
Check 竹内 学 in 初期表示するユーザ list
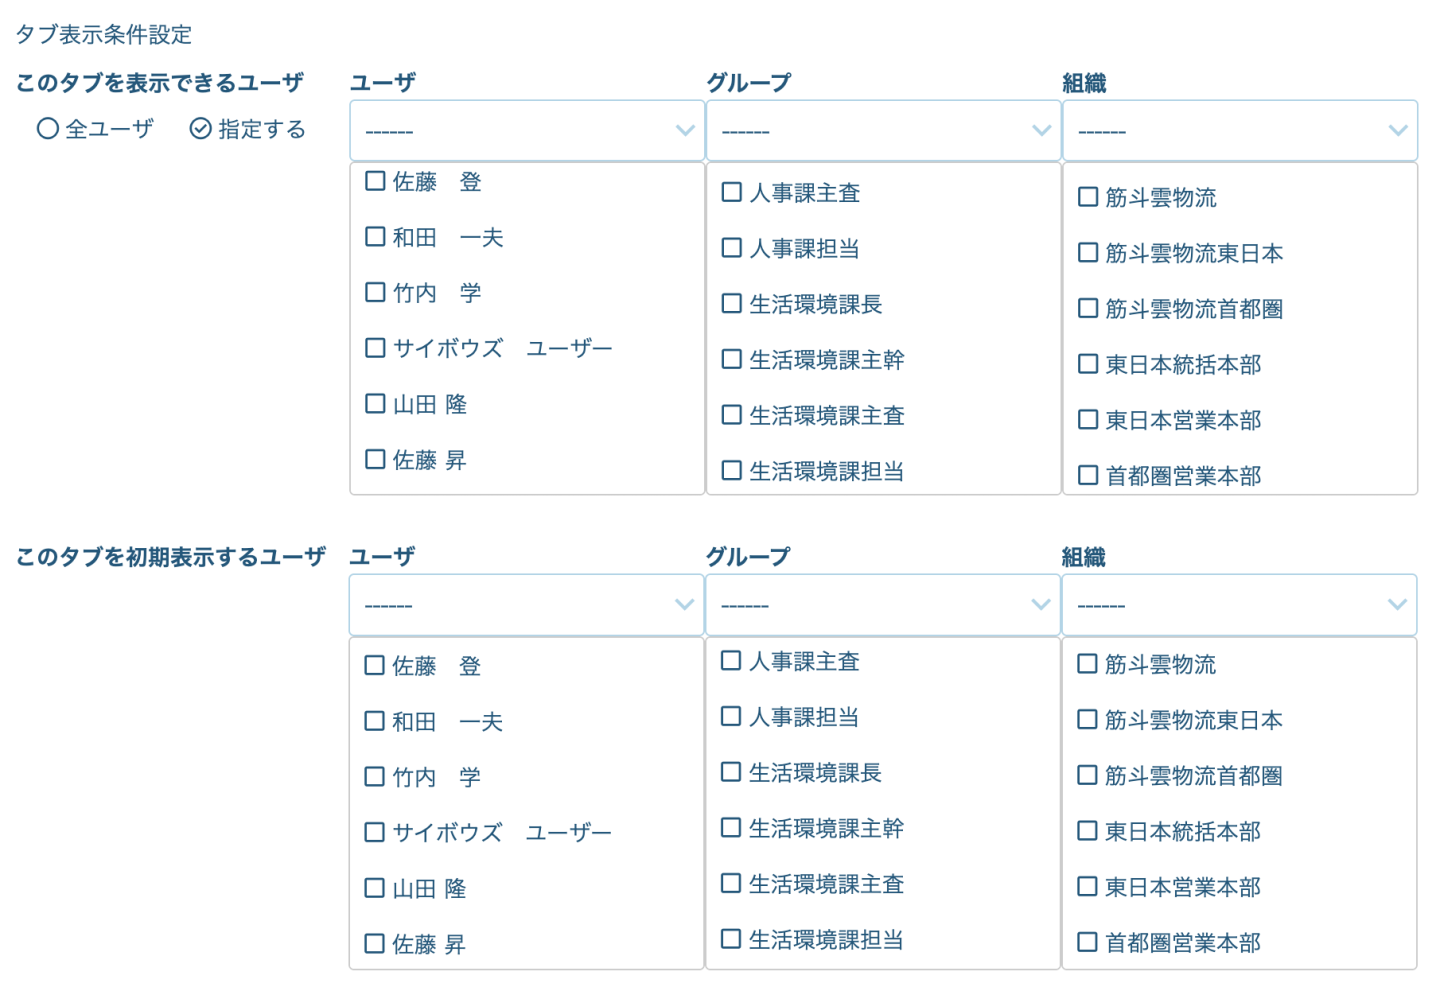375,777
